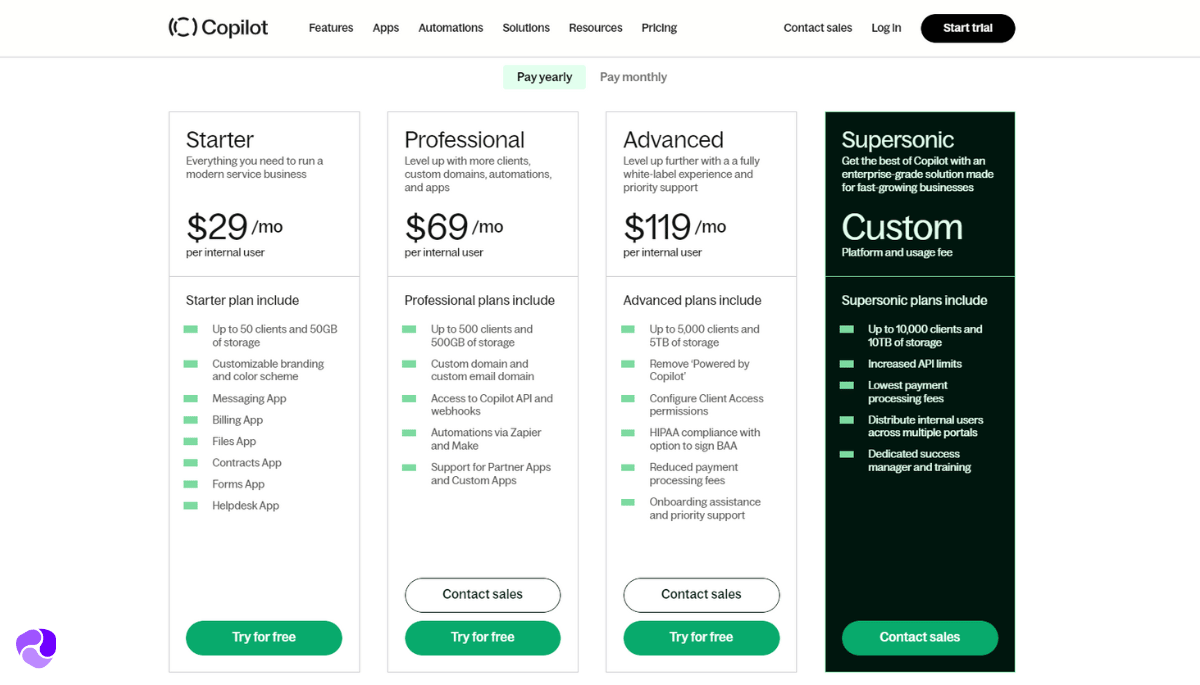Viewport: 1200px width, 685px height.
Task: Click 'Start trial' in the header
Action: coord(967,28)
